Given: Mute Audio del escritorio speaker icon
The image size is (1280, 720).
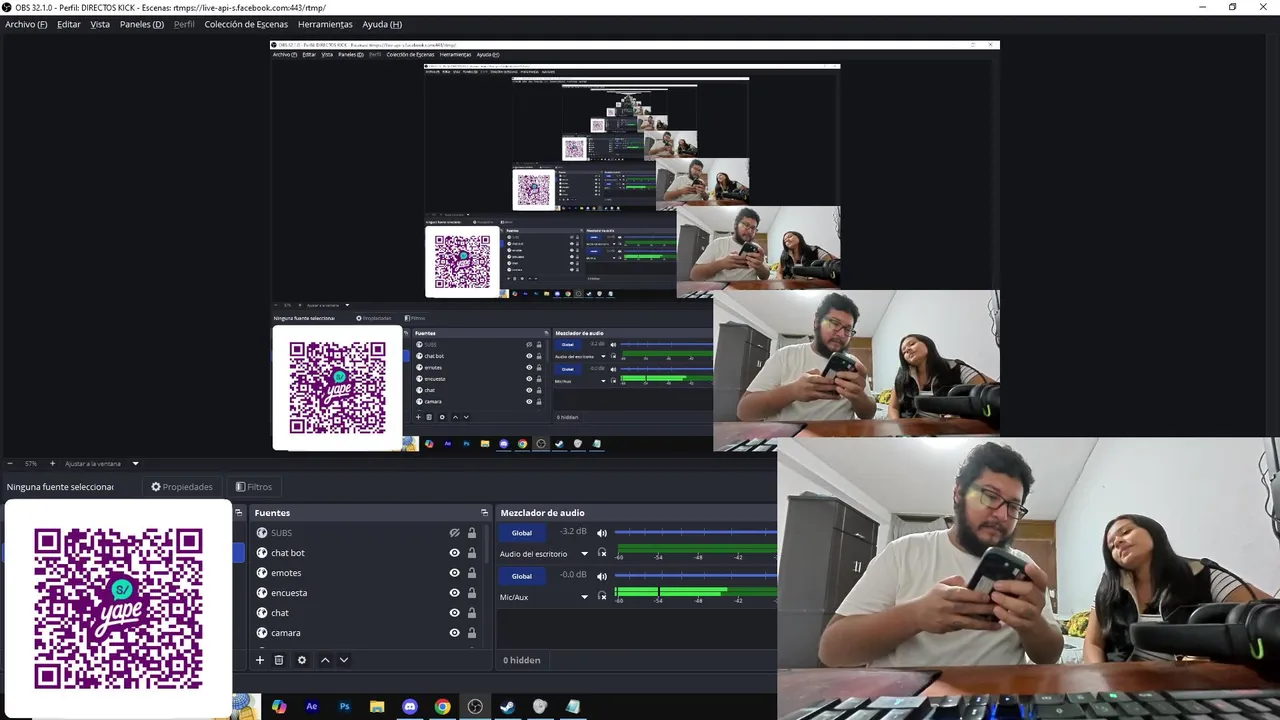Looking at the screenshot, I should point(602,533).
